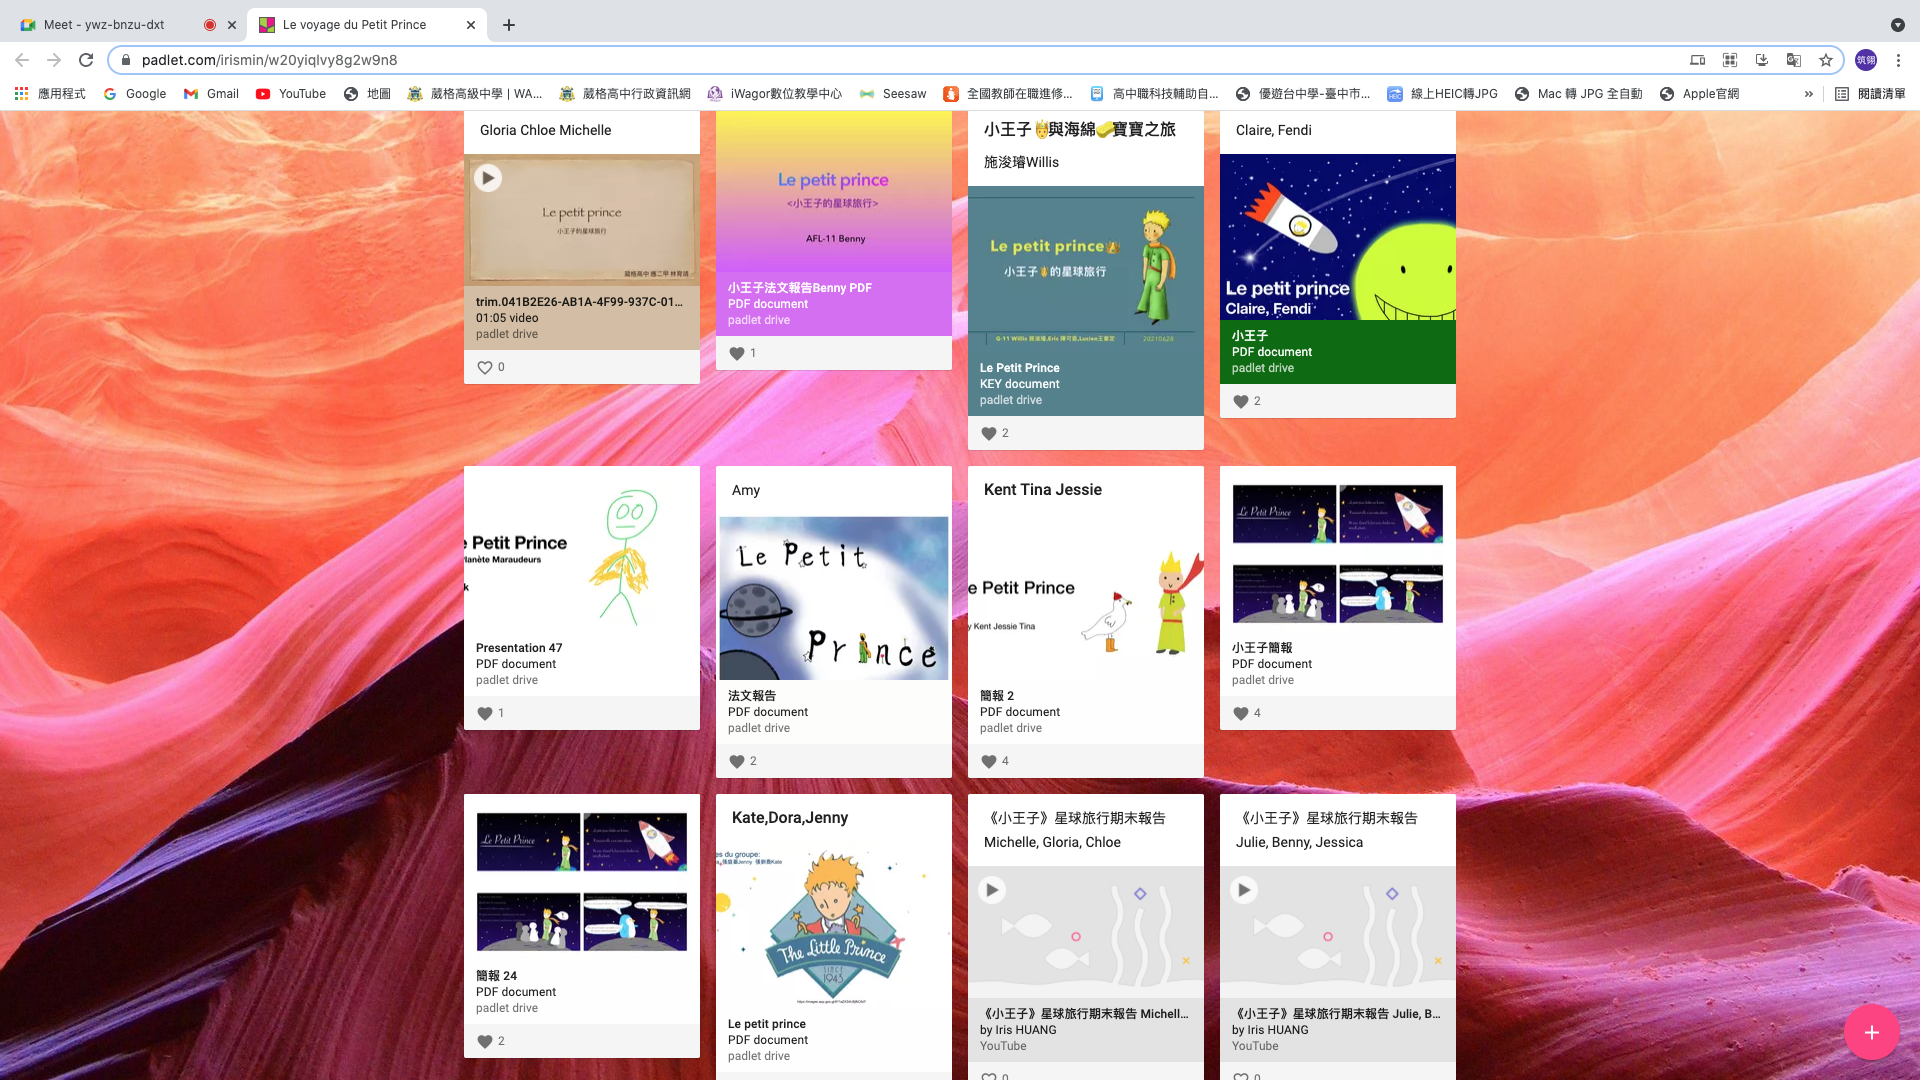Toggle heart on Claire, Fendi post
The width and height of the screenshot is (1920, 1080).
point(1241,401)
